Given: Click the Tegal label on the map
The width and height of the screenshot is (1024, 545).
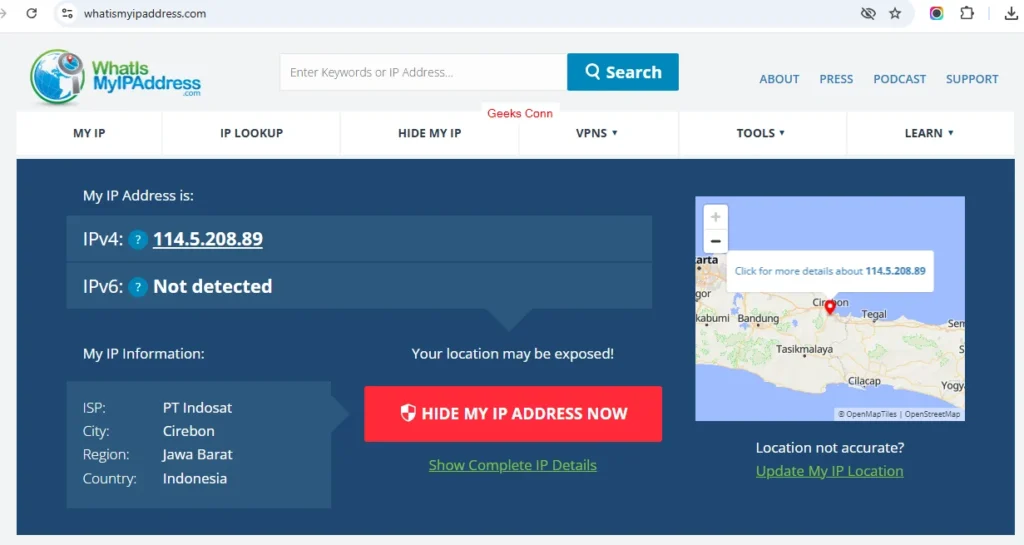Looking at the screenshot, I should pos(874,315).
